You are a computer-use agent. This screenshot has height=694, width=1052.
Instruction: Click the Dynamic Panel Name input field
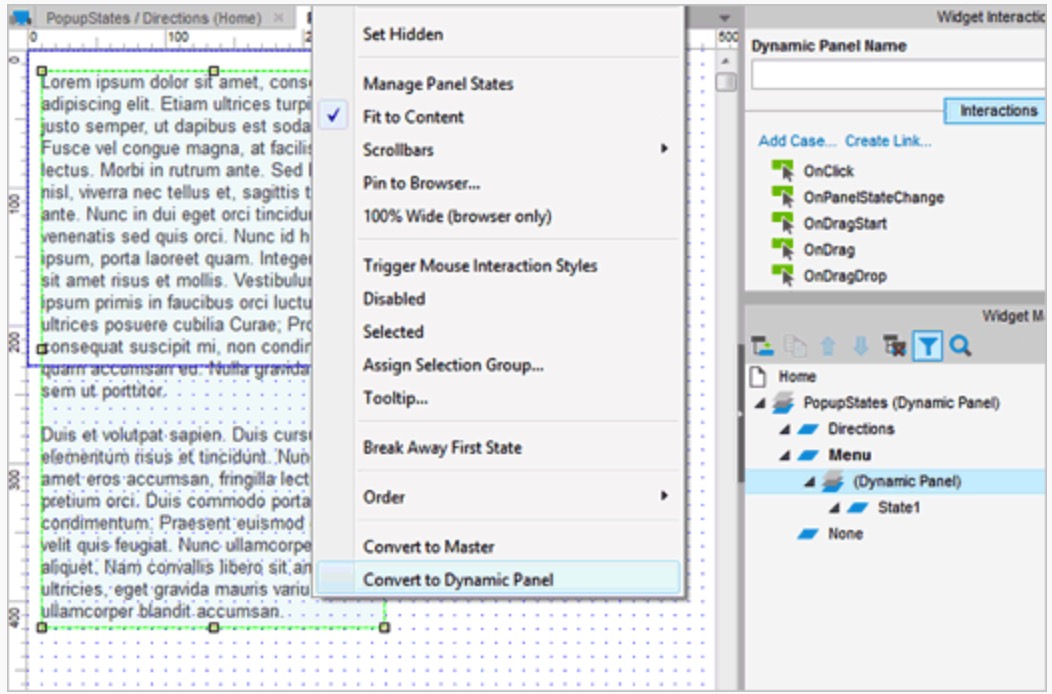[x=898, y=74]
